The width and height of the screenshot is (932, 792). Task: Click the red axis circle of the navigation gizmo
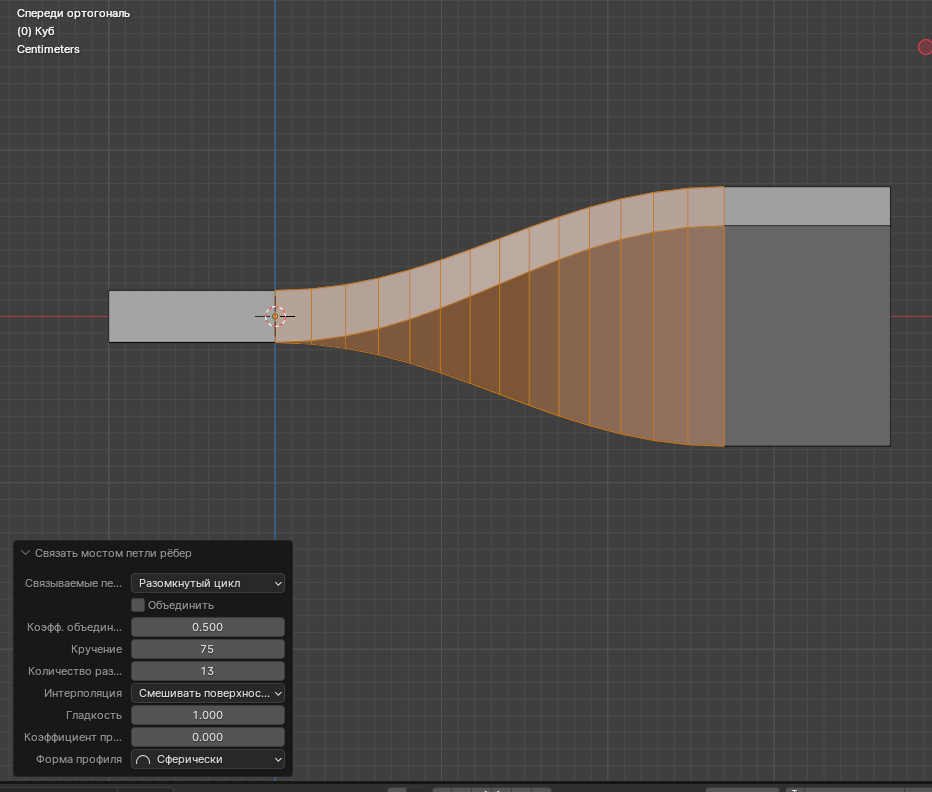925,47
